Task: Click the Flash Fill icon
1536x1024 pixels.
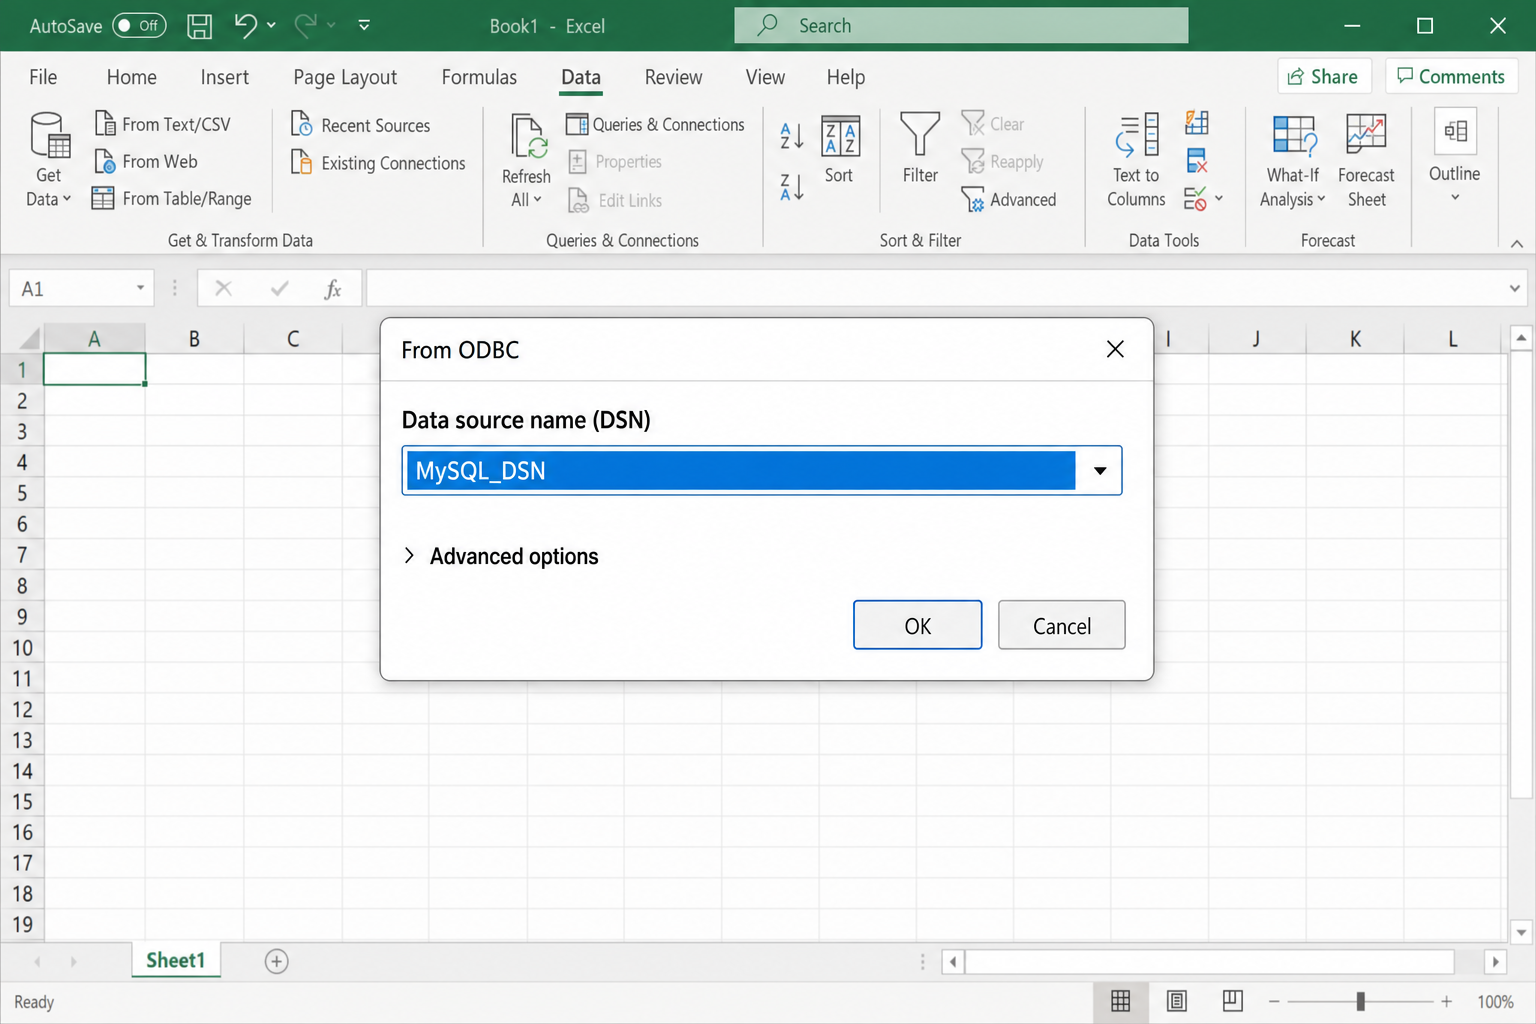Action: tap(1196, 123)
